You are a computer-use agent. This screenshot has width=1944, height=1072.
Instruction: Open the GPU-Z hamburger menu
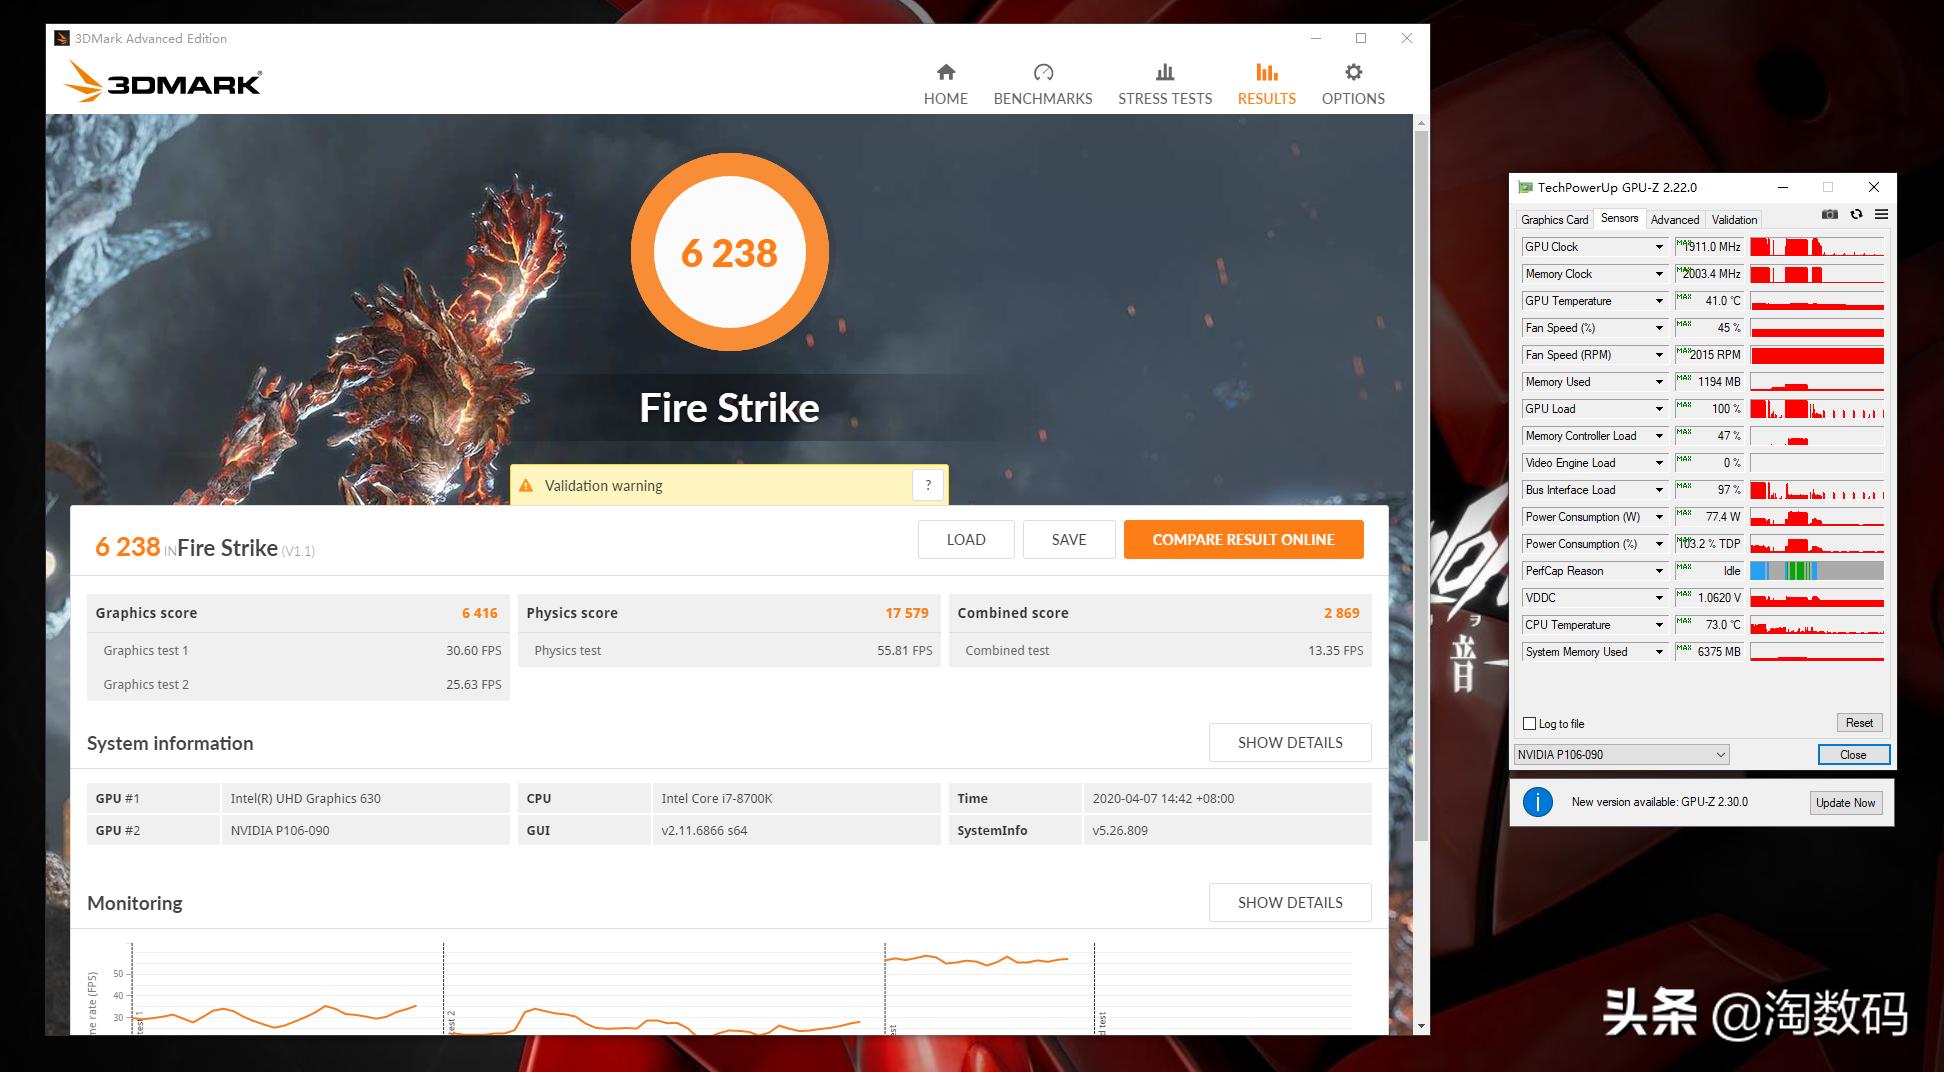(1881, 214)
